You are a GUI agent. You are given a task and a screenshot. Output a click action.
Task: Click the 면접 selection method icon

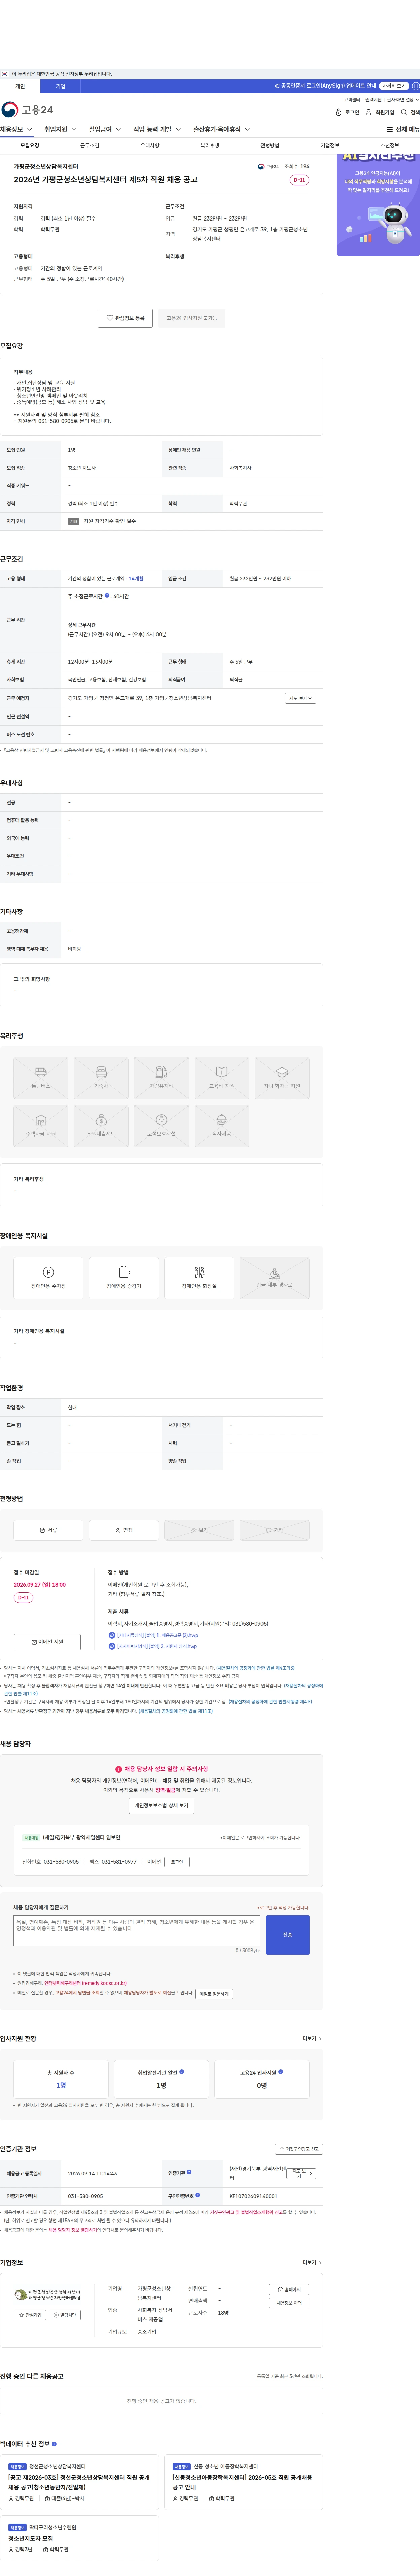click(124, 1530)
